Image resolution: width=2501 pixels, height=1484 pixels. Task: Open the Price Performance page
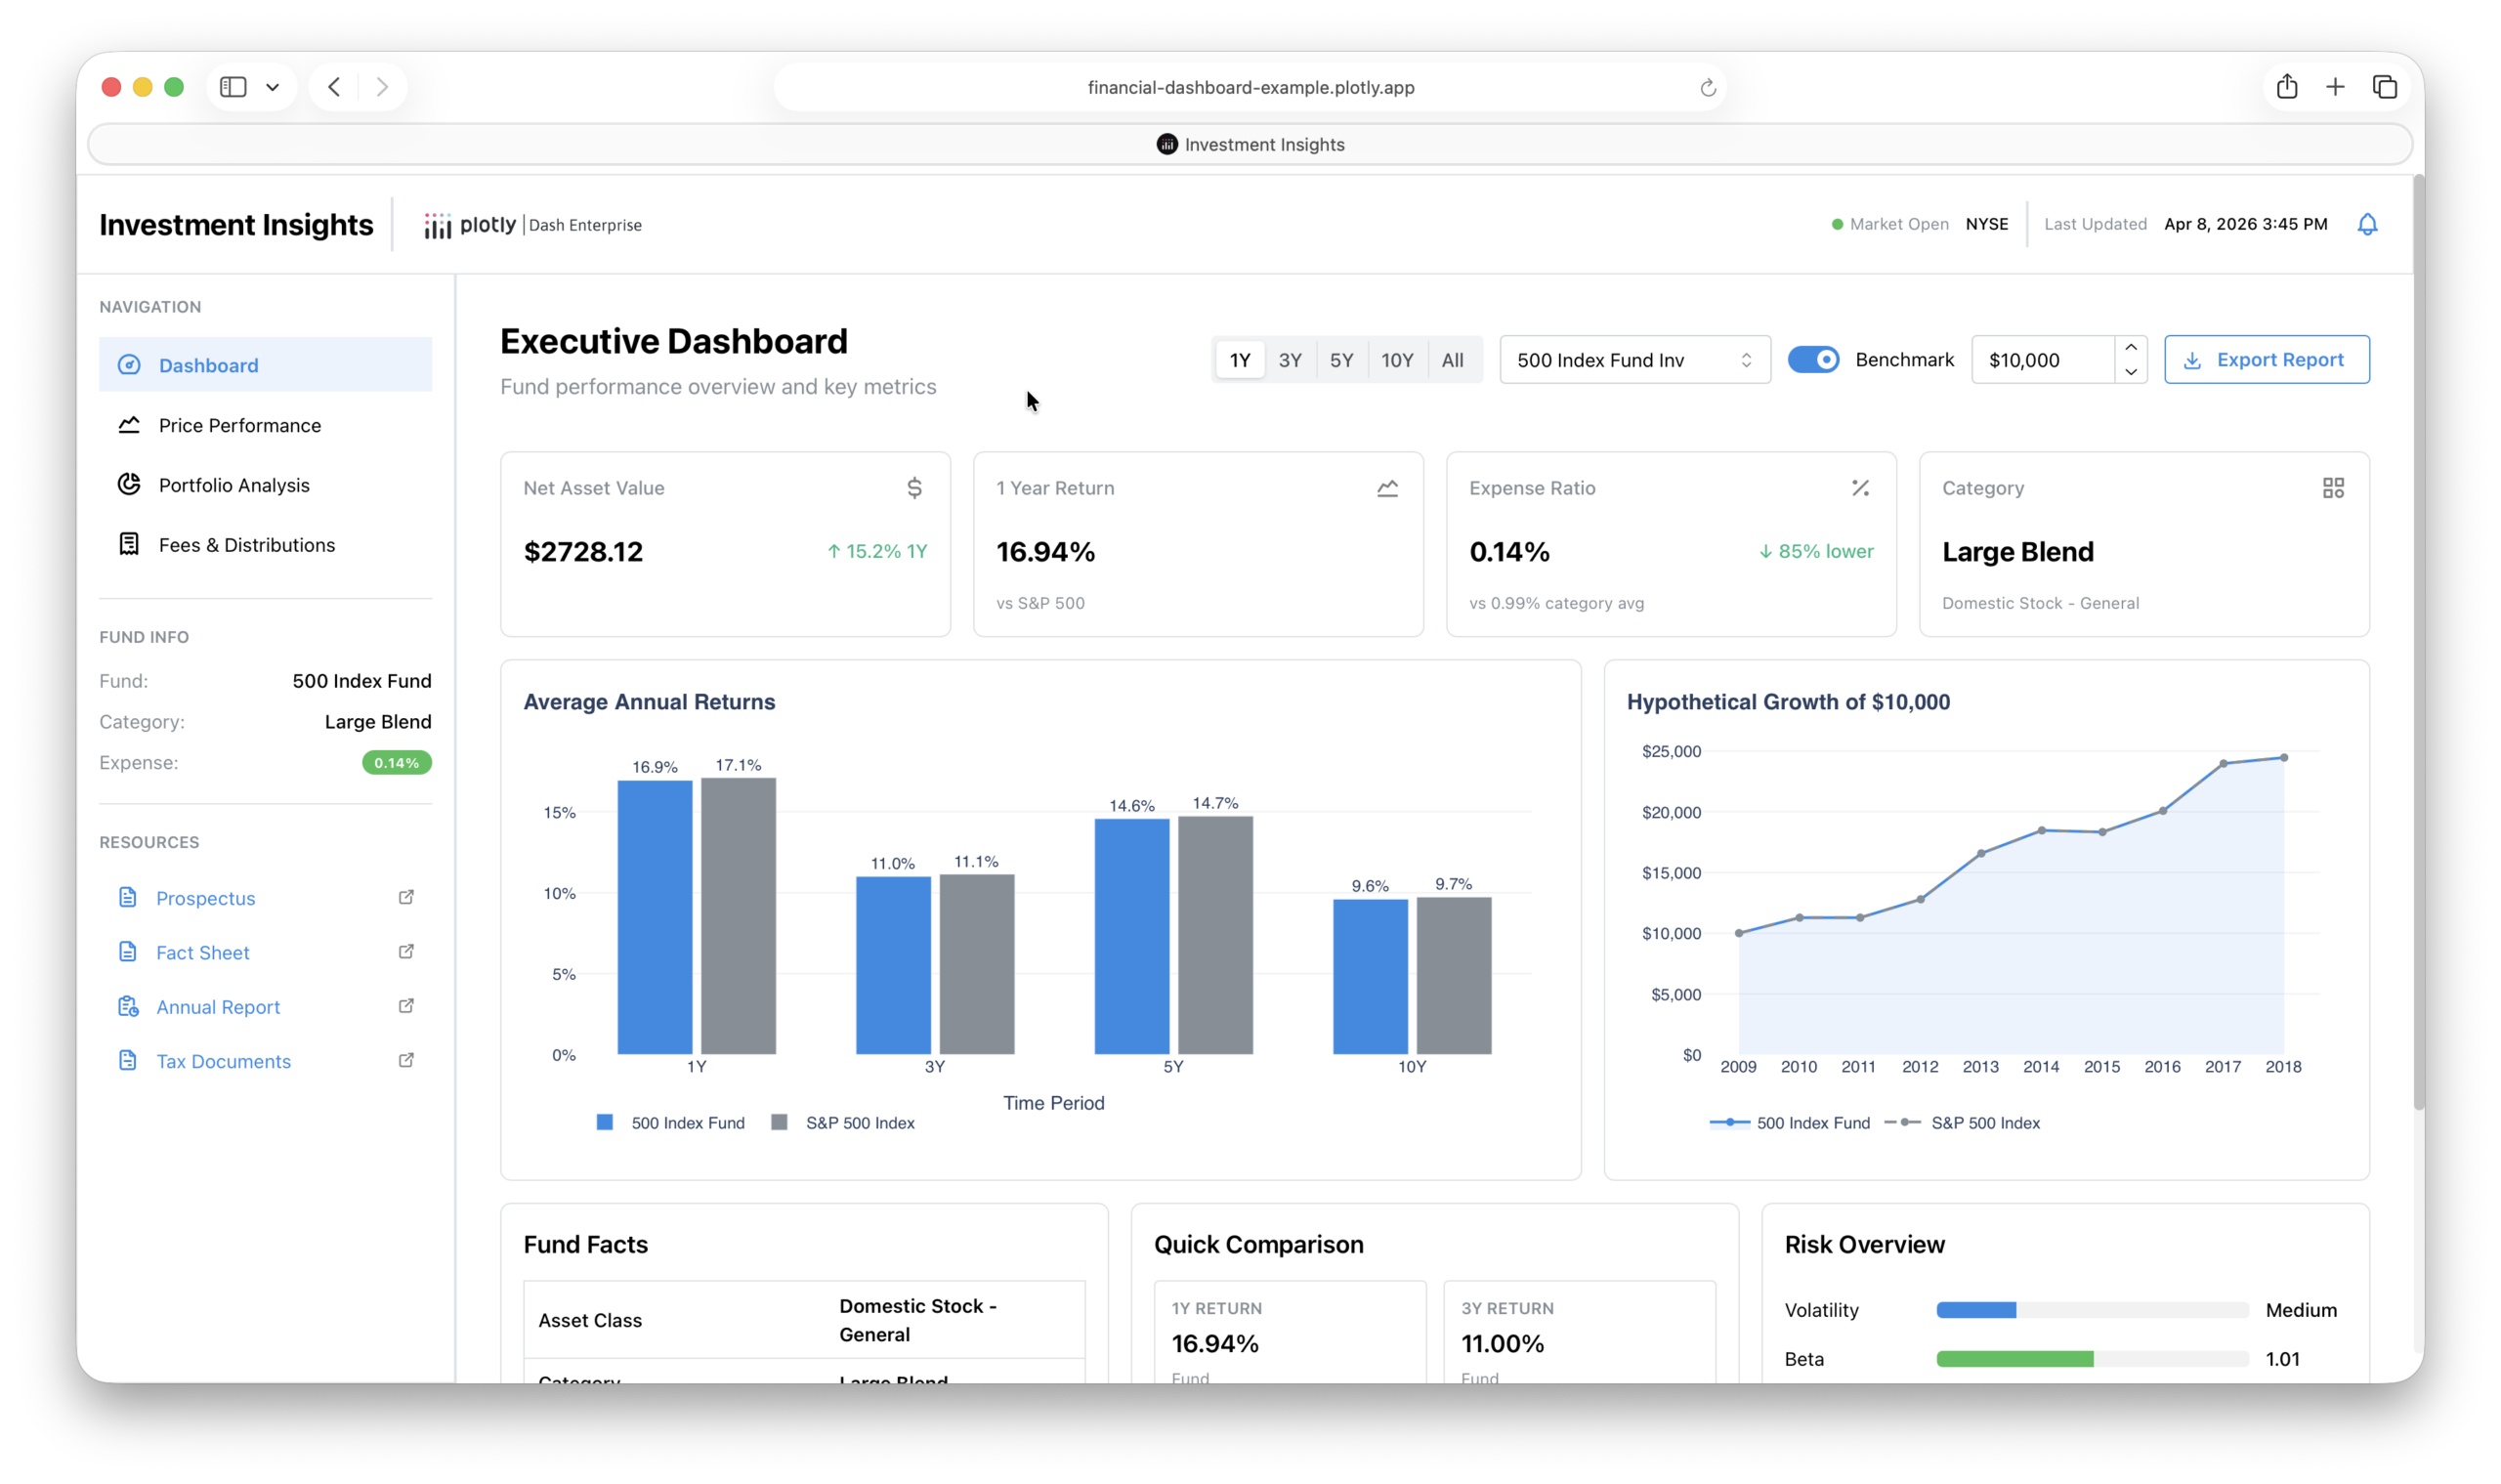[x=265, y=425]
